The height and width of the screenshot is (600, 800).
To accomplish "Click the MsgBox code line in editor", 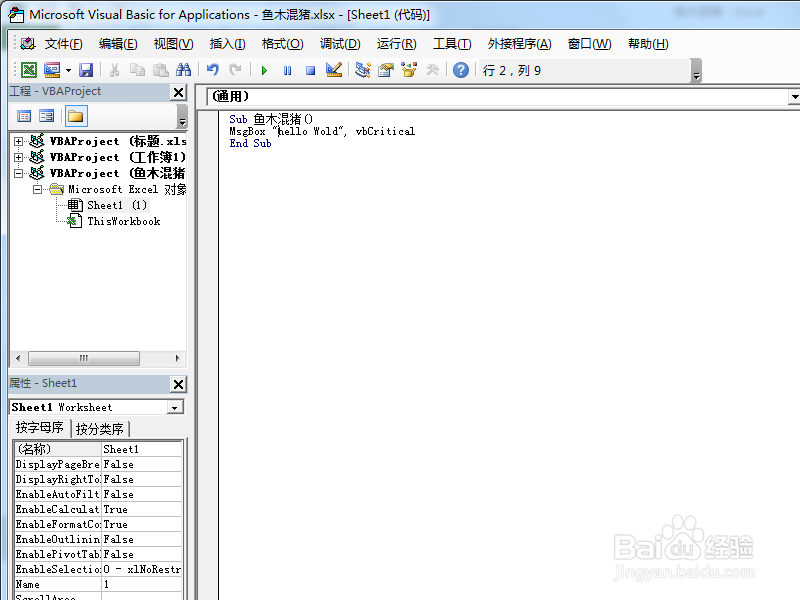I will point(322,132).
